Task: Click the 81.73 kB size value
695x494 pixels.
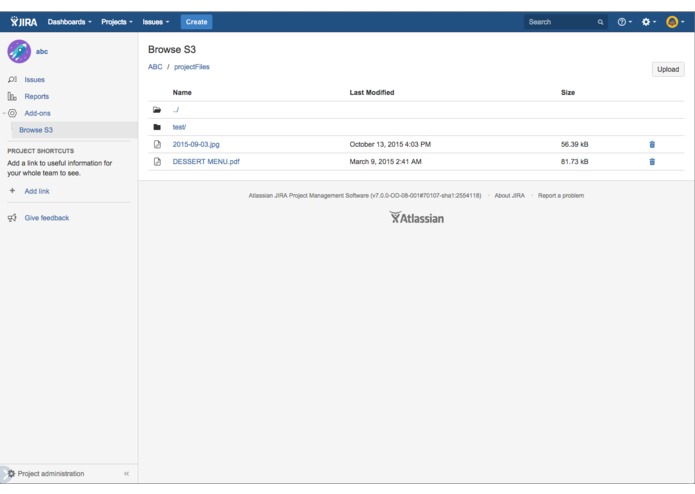Action: point(574,162)
